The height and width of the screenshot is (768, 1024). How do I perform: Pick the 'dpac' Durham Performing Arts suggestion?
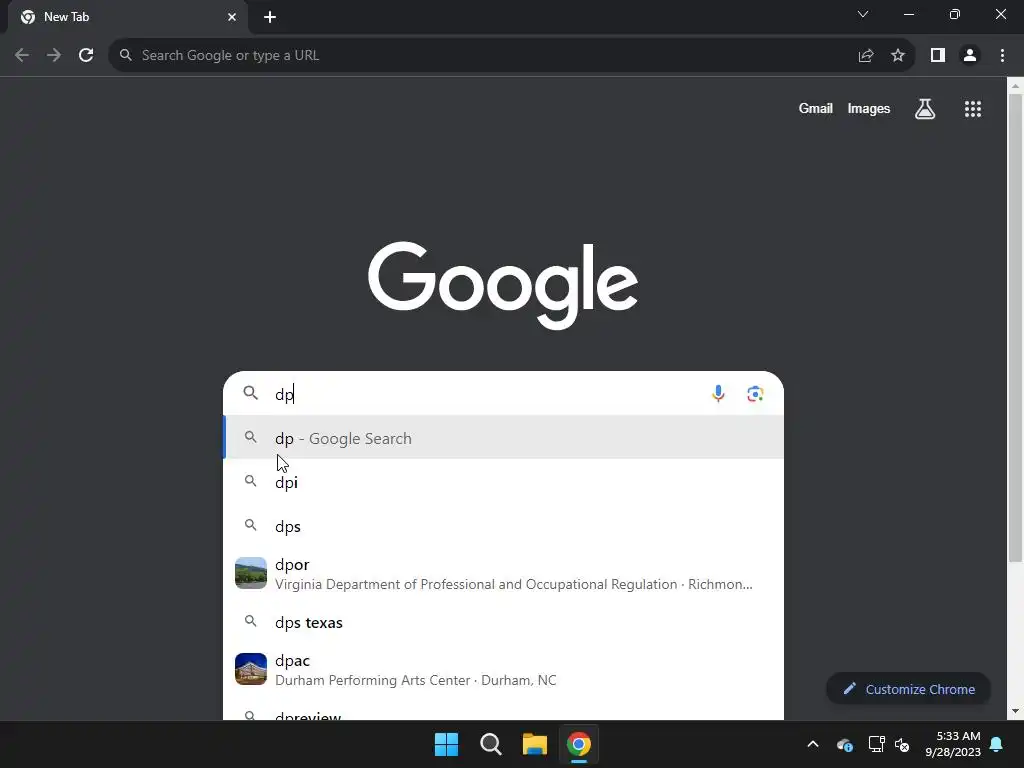coord(504,669)
